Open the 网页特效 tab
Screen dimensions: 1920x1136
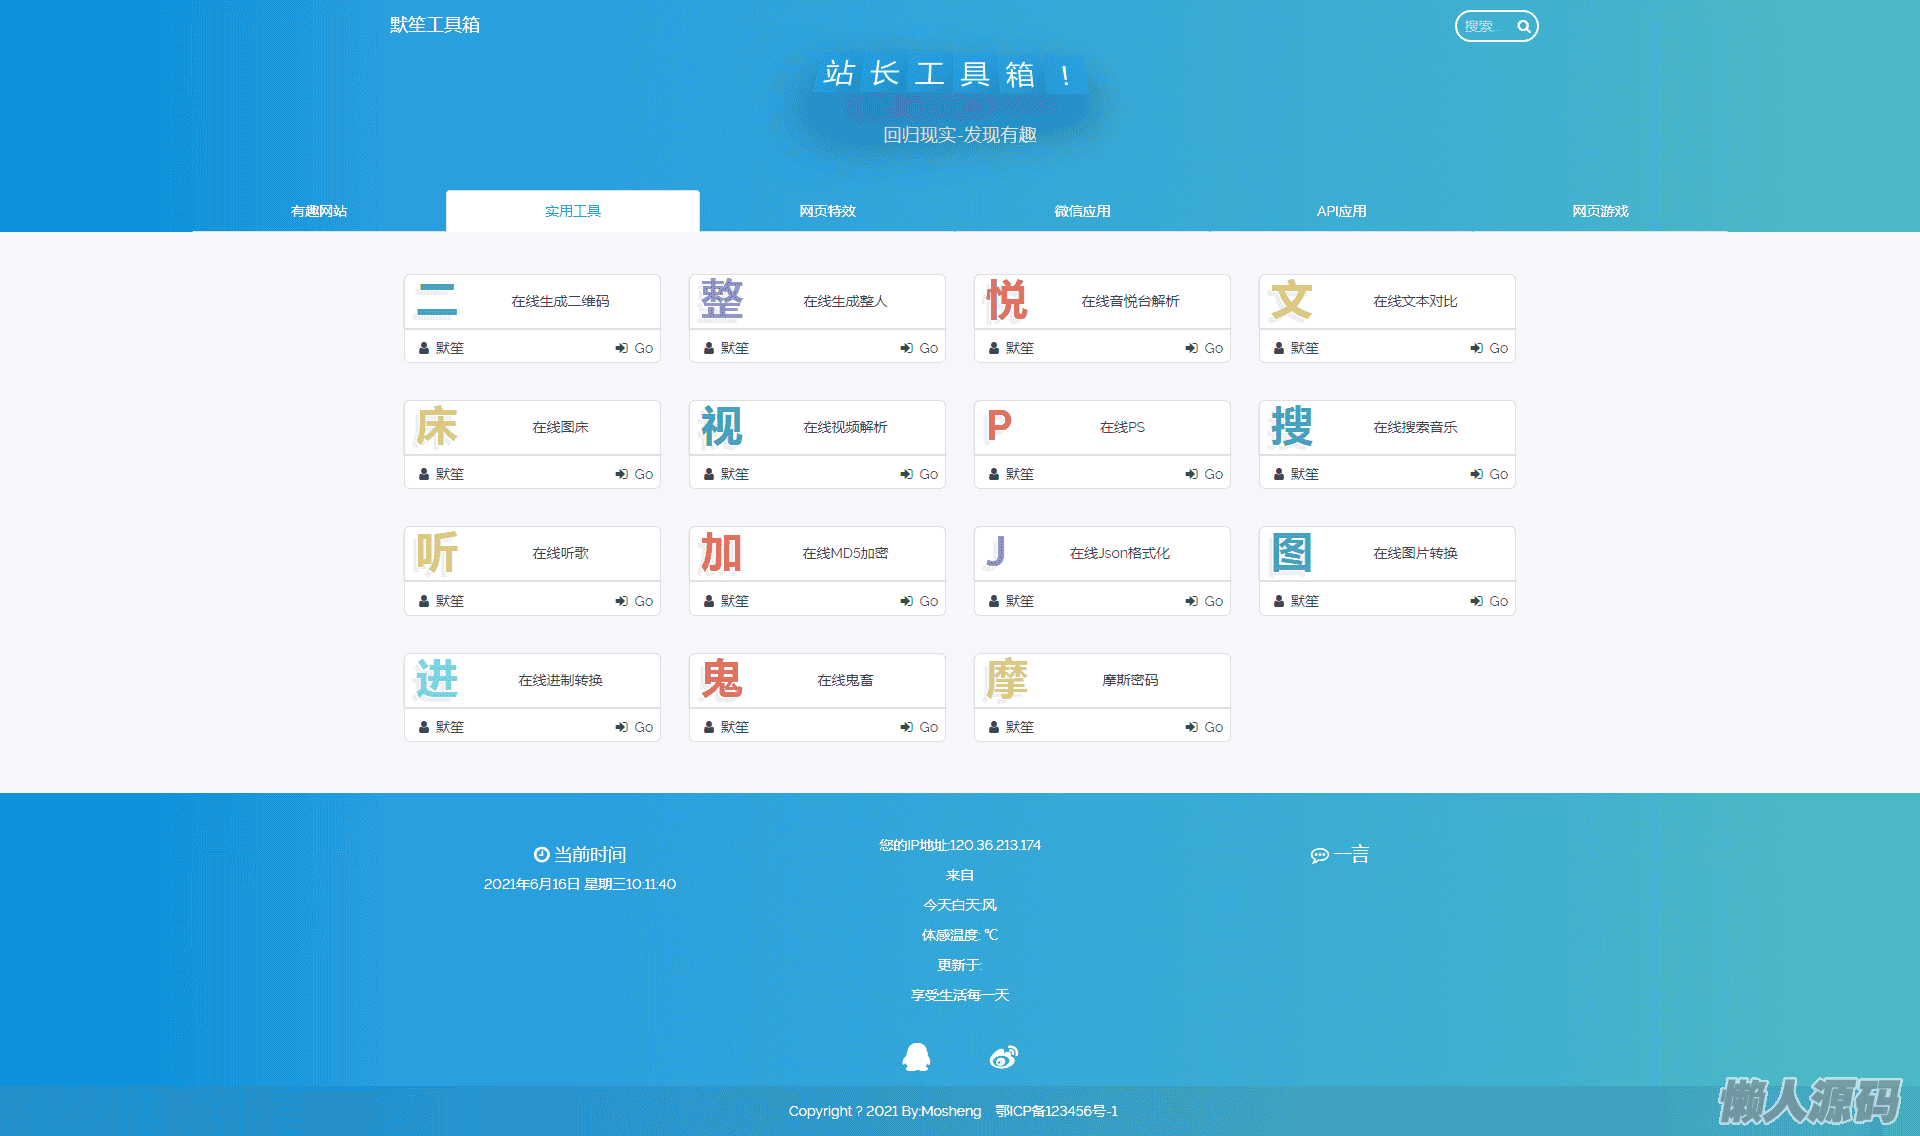pyautogui.click(x=827, y=211)
